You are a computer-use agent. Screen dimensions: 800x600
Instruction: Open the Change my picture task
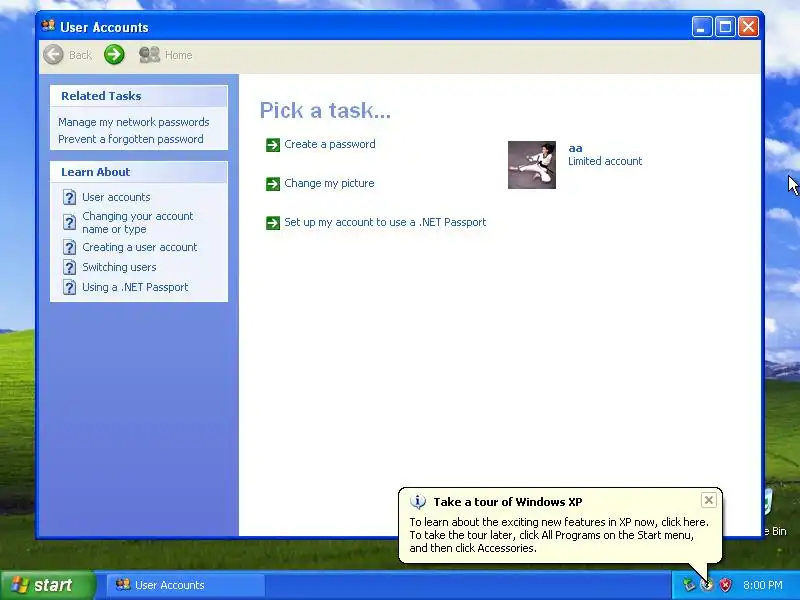coord(329,183)
